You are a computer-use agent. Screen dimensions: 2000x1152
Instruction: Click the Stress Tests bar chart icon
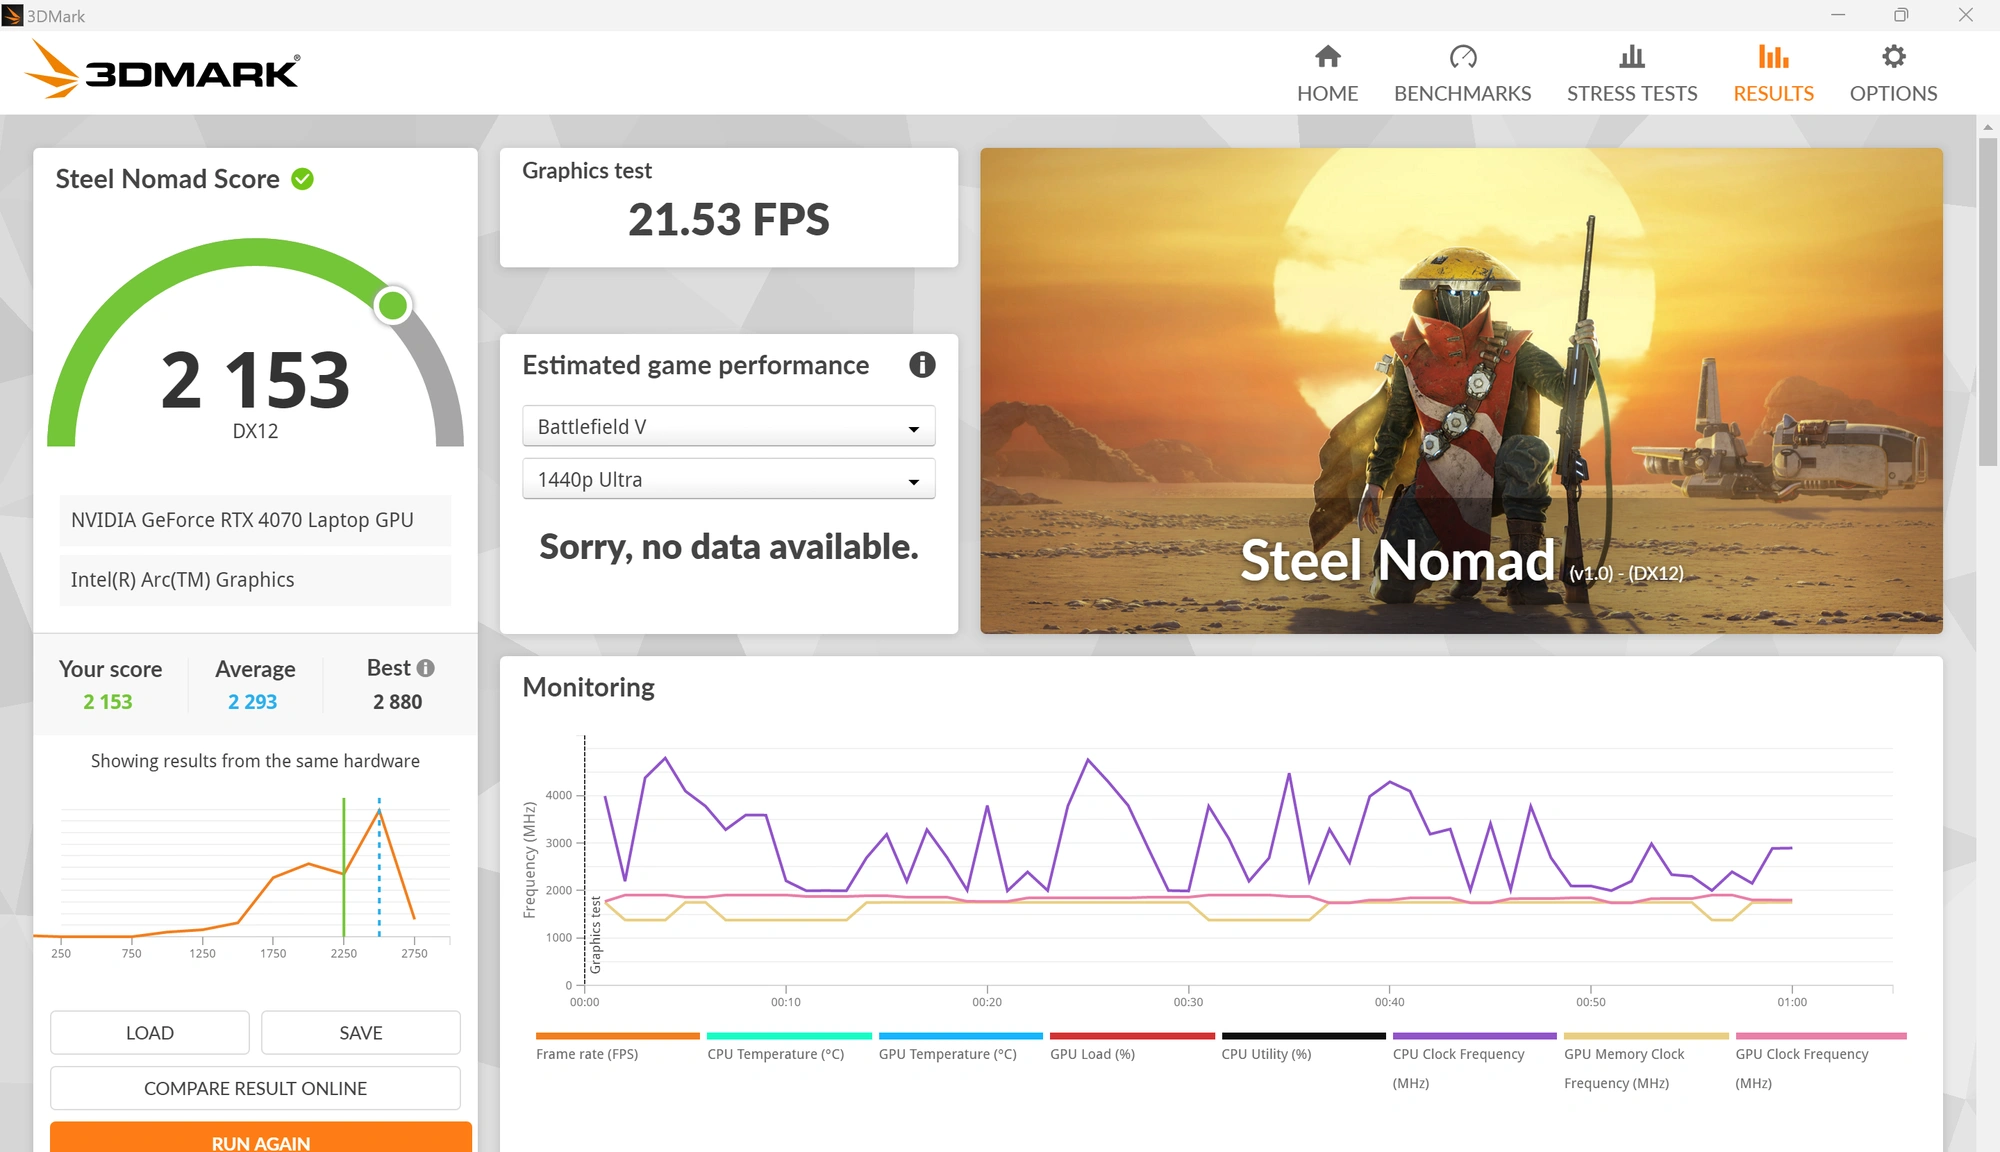coord(1632,57)
